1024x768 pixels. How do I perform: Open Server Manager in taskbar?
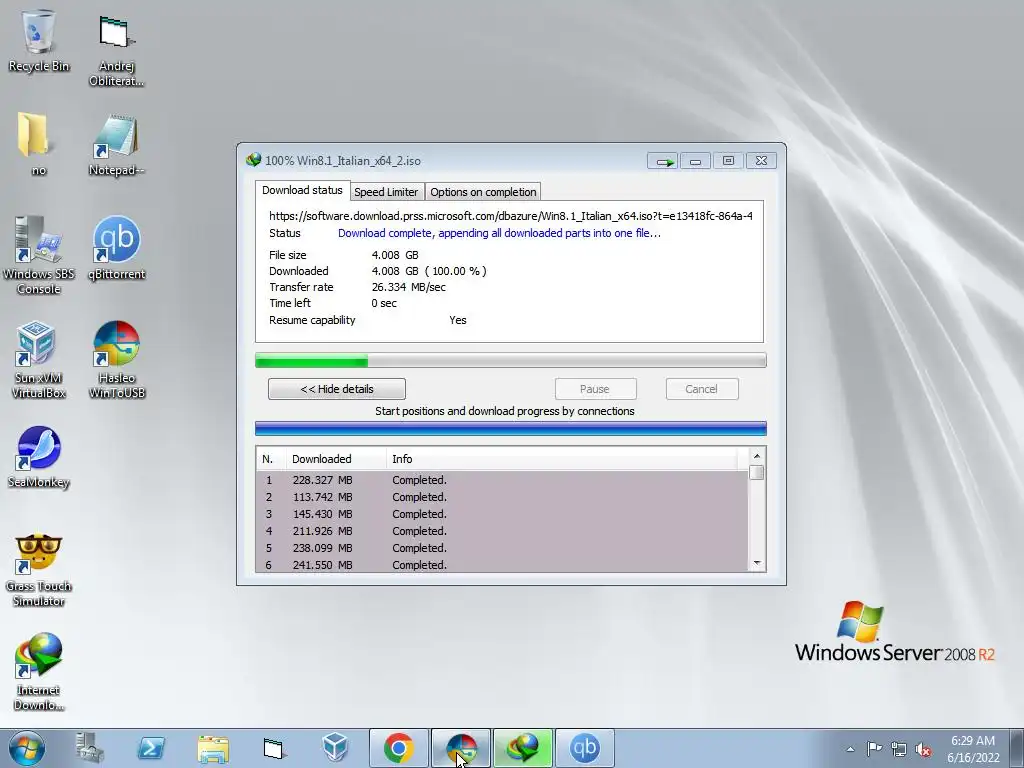click(x=89, y=748)
